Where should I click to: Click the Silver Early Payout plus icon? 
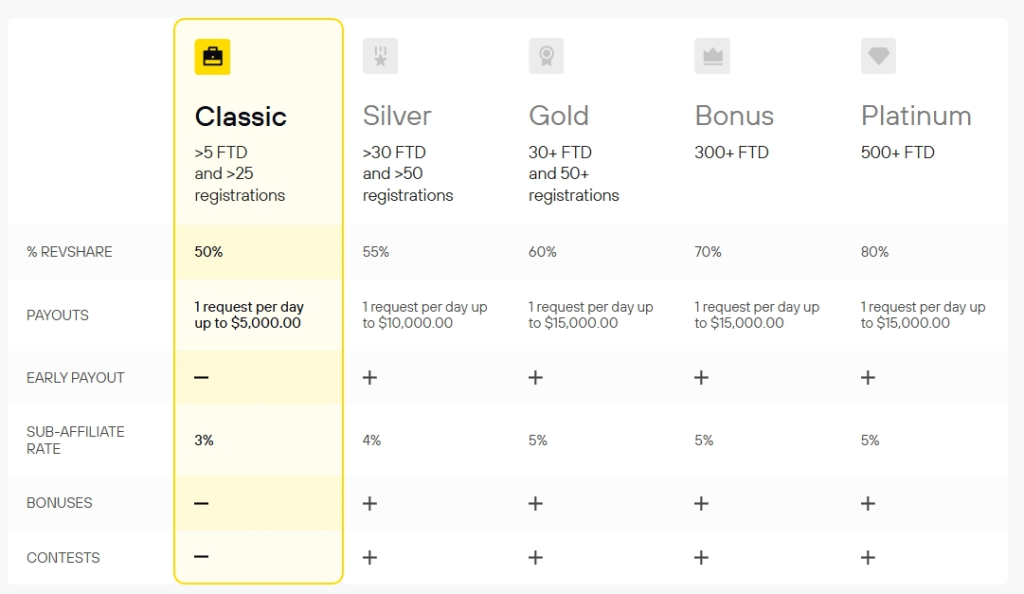[370, 377]
